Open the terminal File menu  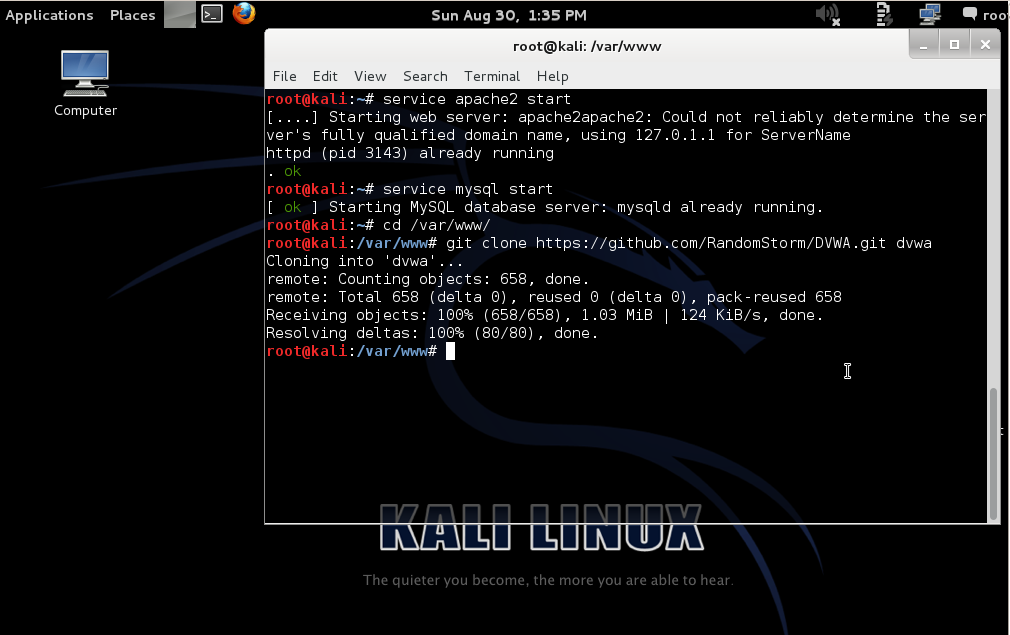coord(284,76)
